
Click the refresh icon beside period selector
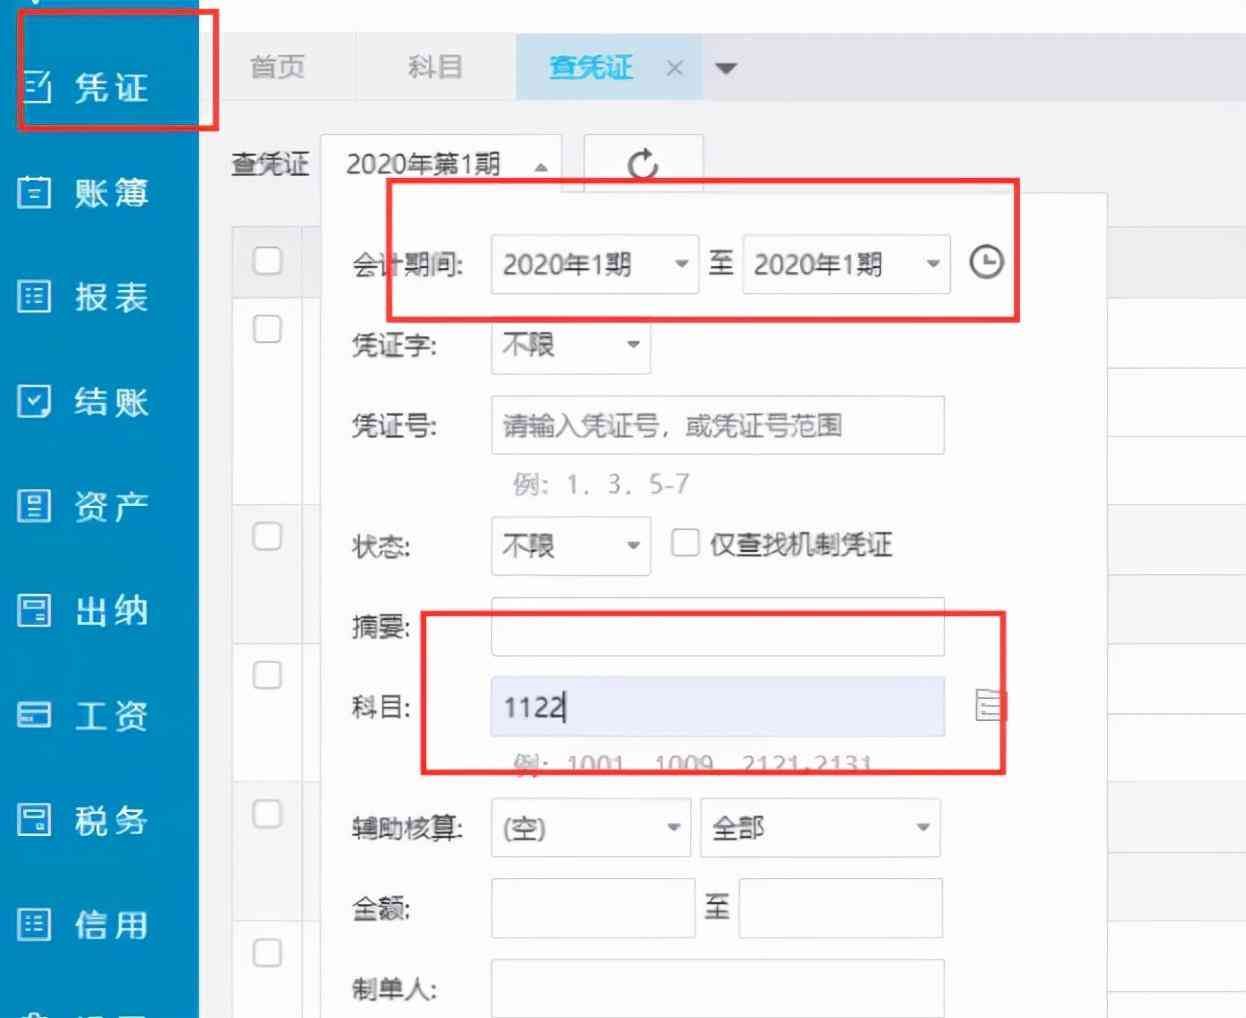pos(643,164)
